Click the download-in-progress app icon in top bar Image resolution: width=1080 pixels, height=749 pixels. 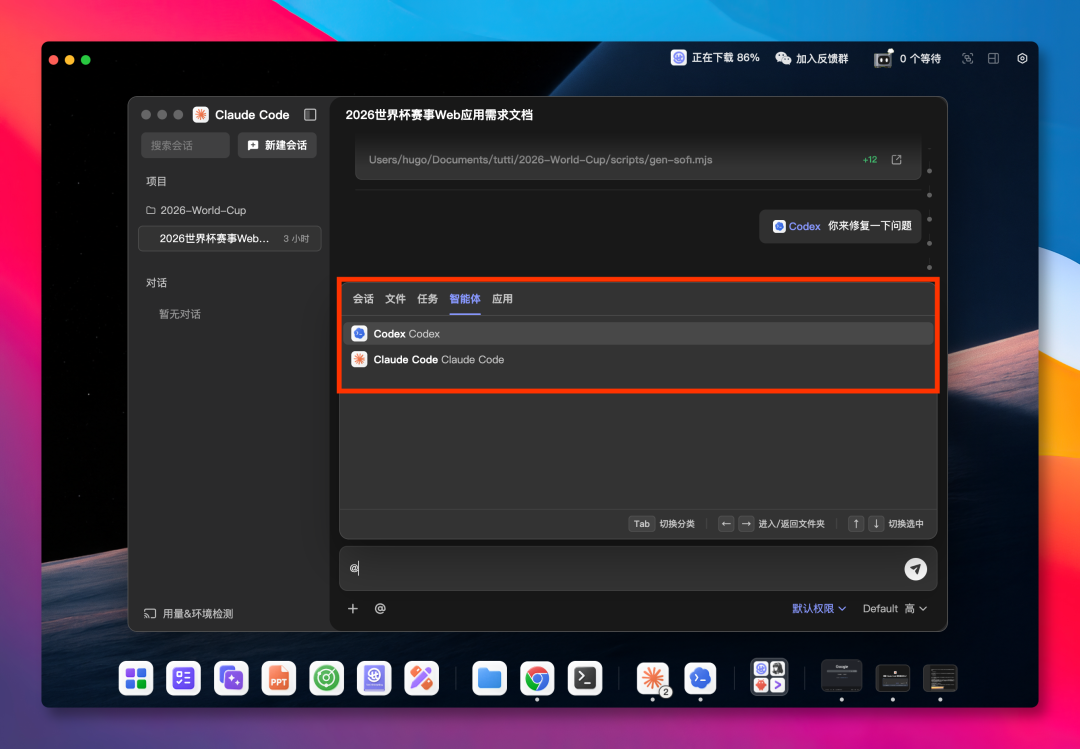click(678, 58)
